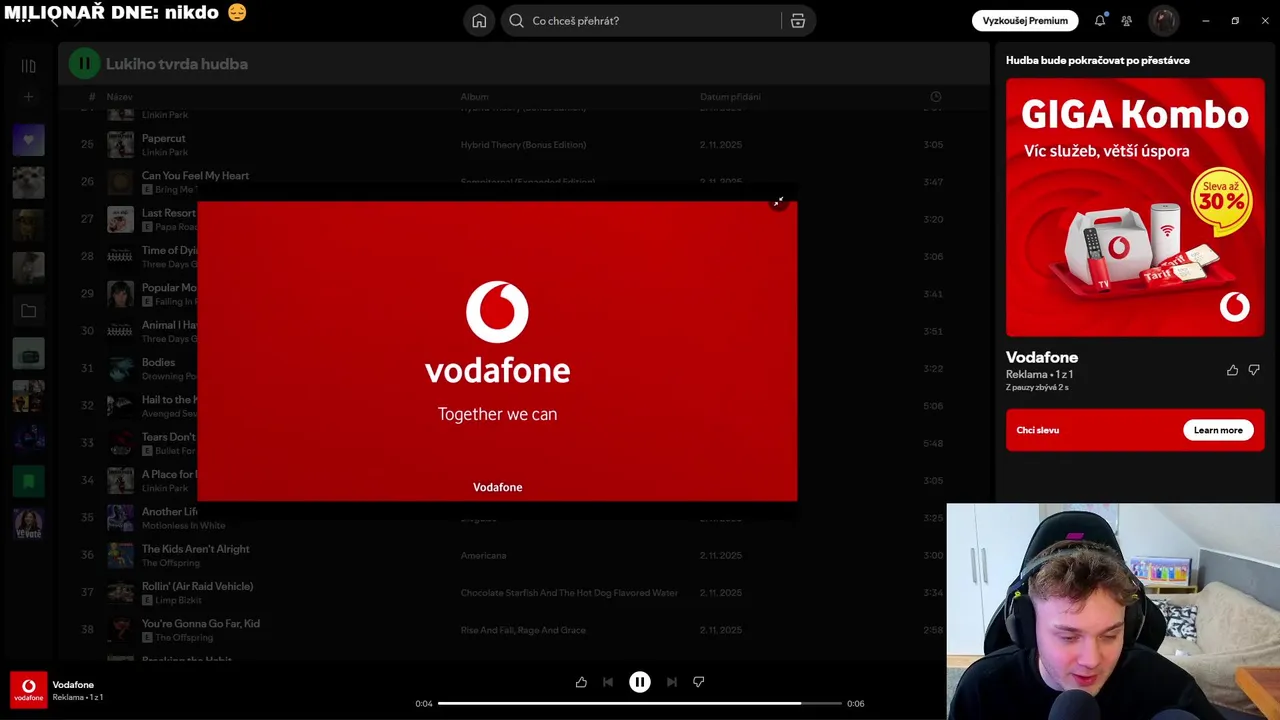Open Vodafone title in right panel
Screen dimensions: 1280x720
(x=1042, y=357)
